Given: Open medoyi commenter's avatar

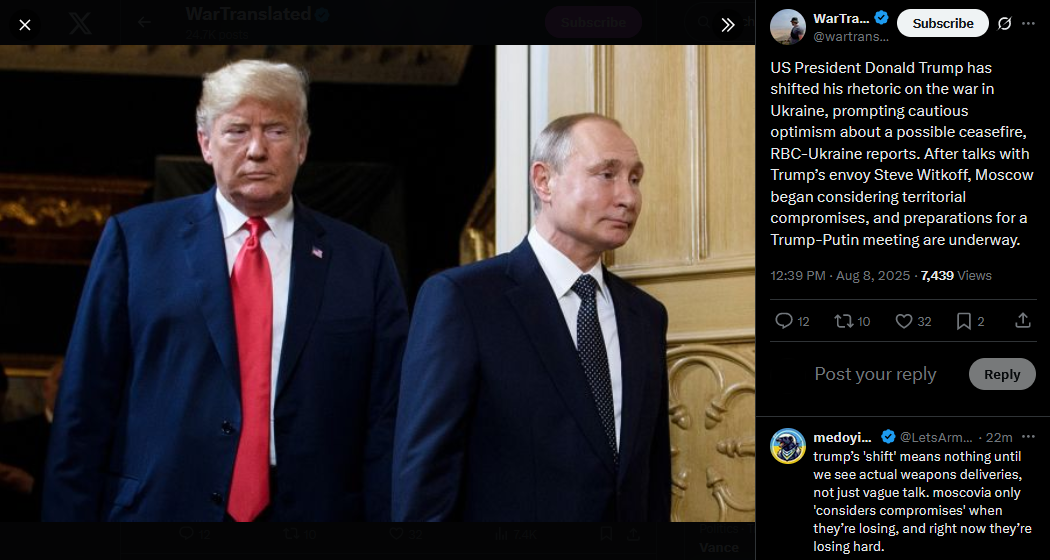Looking at the screenshot, I should tap(788, 446).
